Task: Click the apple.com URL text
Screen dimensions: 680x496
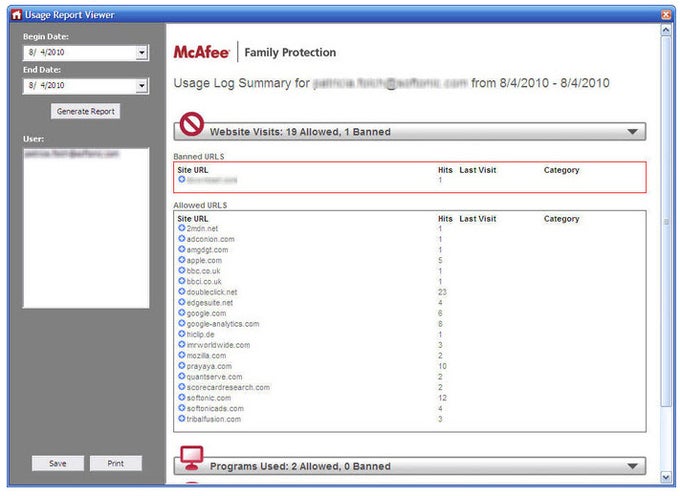Action: click(204, 261)
